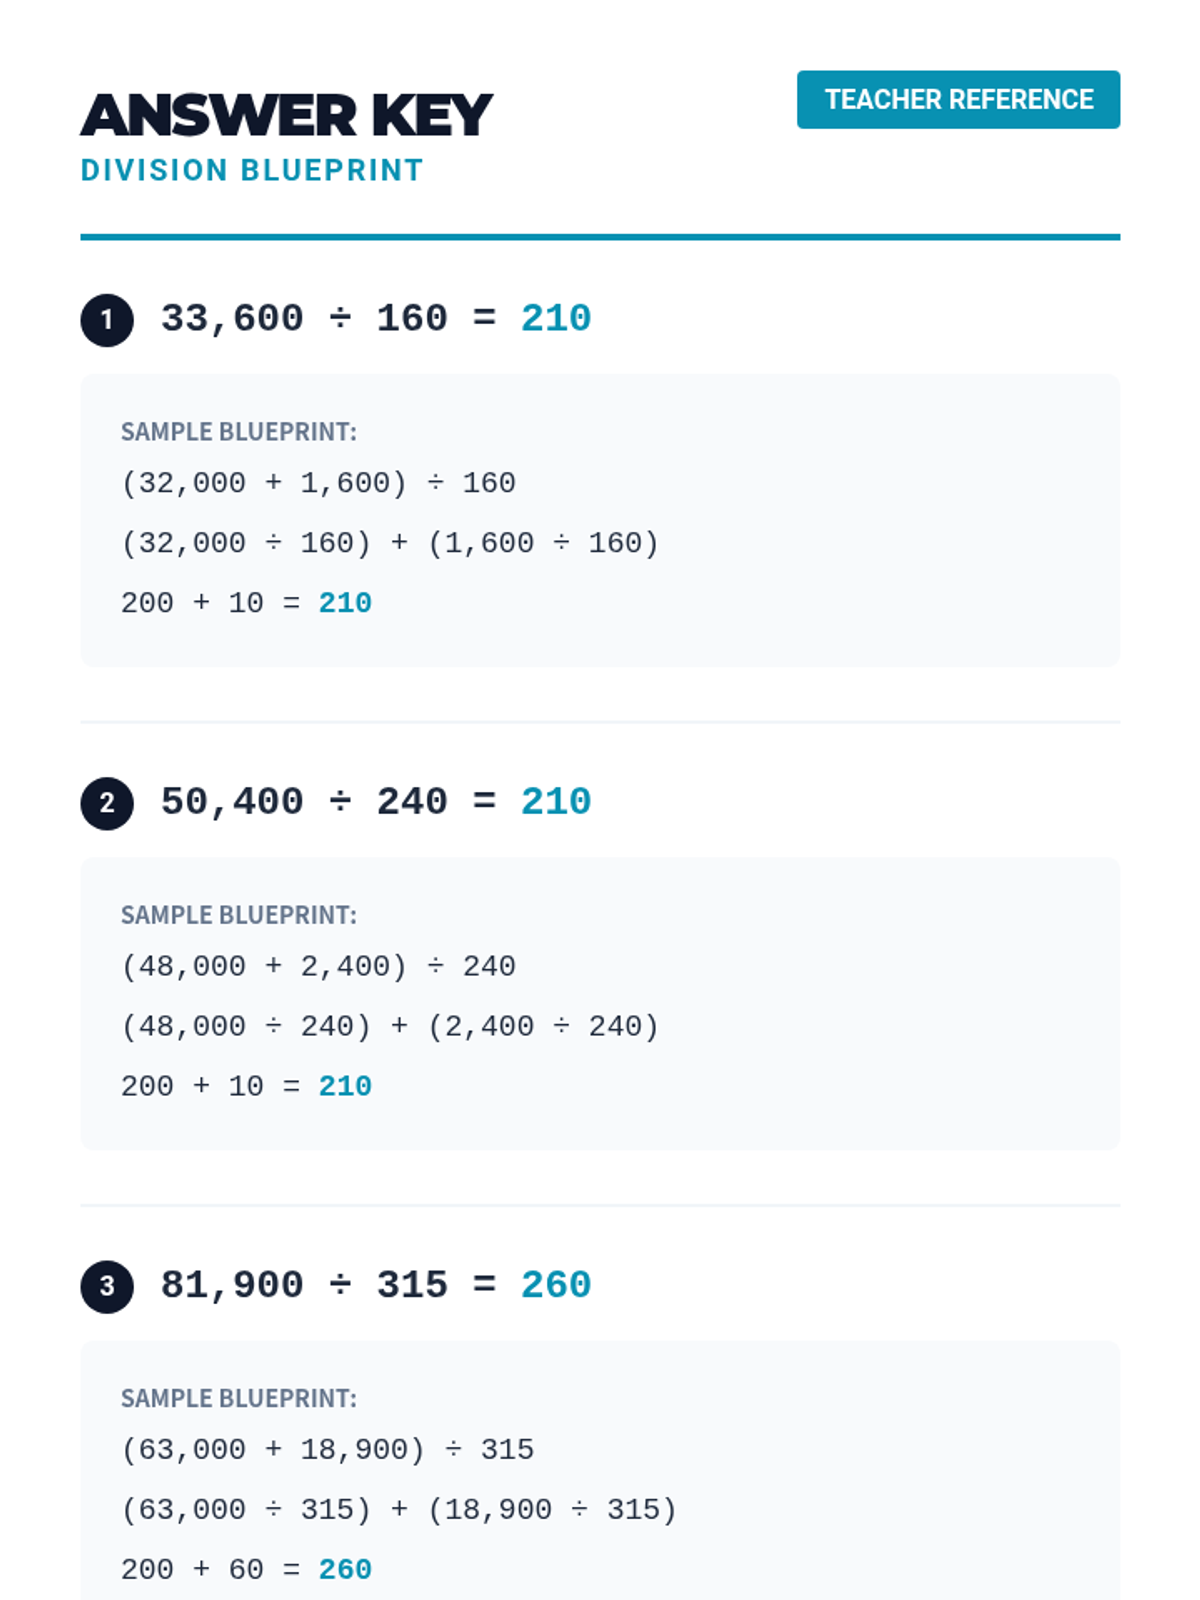This screenshot has height=1600, width=1200.
Task: Click the line (48,000 ÷ 240) + (2,400 ÷ 240)
Action: coord(390,1027)
